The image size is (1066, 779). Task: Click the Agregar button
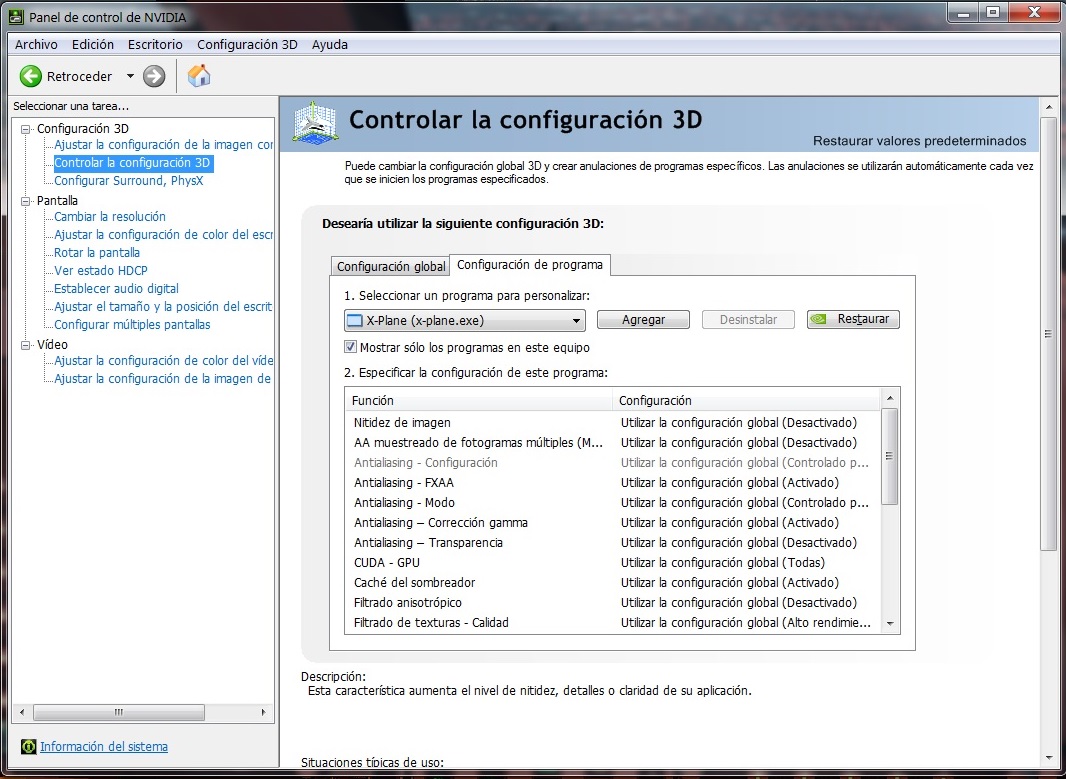click(x=643, y=319)
